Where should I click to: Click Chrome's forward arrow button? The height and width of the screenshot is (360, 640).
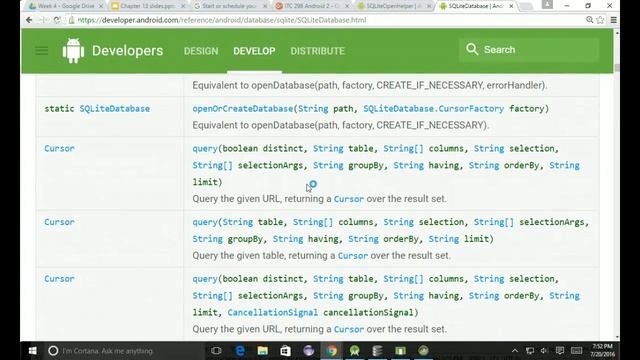tap(44, 20)
